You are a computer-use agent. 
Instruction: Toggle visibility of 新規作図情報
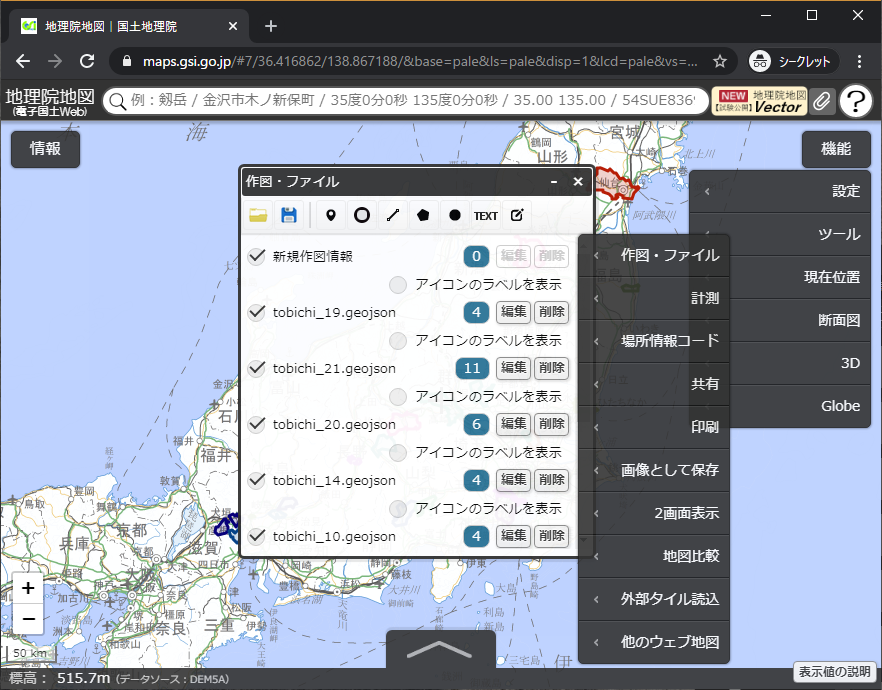click(256, 256)
